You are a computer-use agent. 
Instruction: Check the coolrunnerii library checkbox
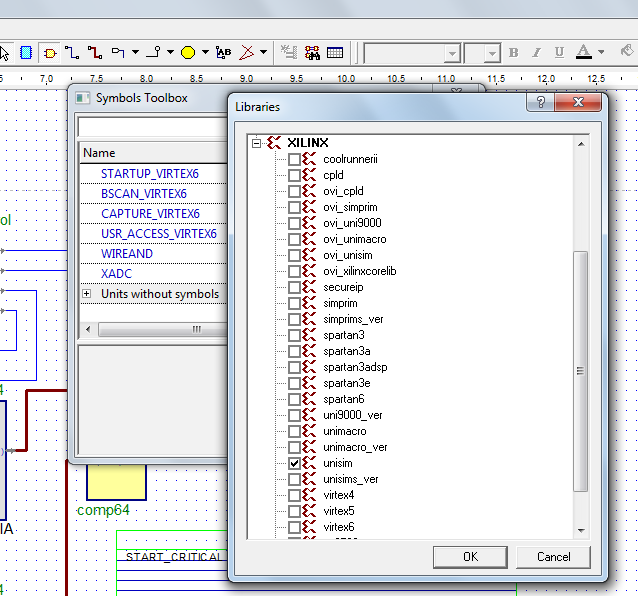point(294,159)
